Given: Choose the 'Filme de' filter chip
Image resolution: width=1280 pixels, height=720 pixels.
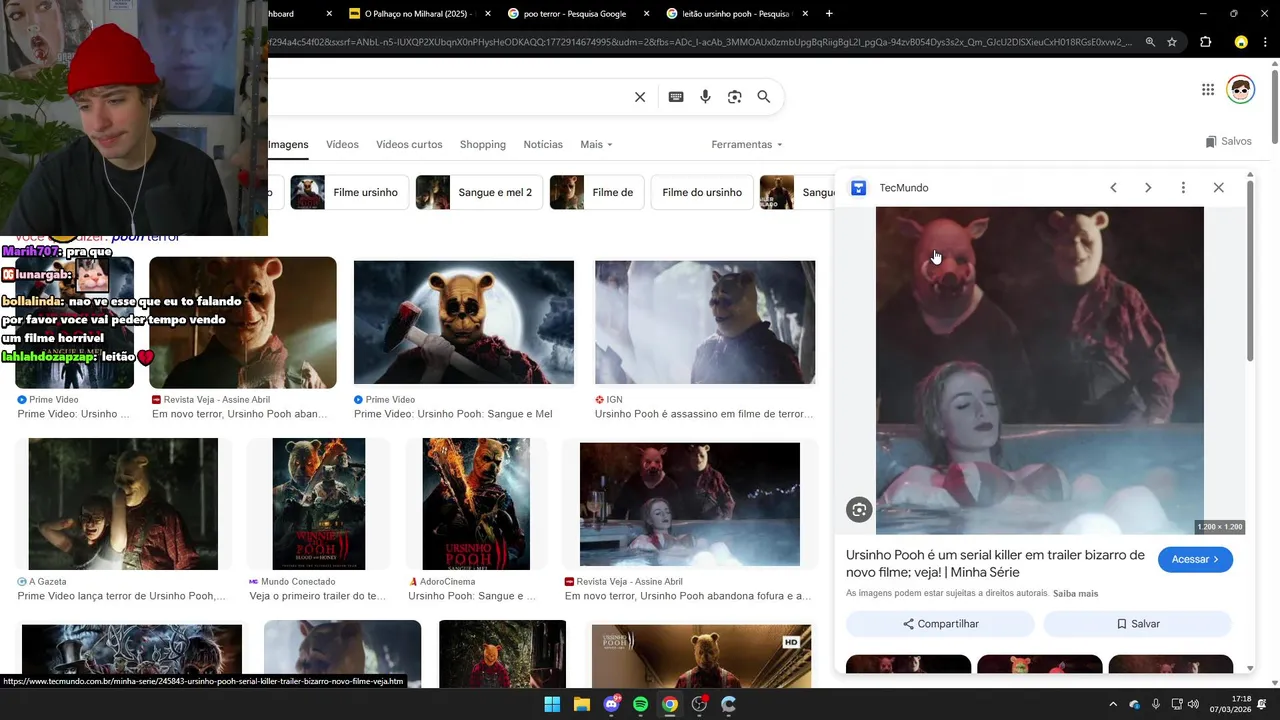Looking at the screenshot, I should [597, 192].
